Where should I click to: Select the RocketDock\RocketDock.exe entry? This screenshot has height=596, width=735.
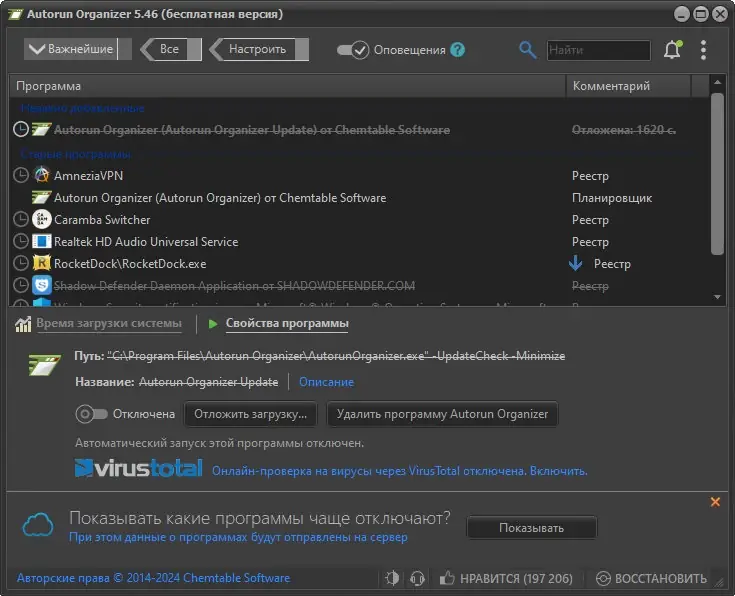pyautogui.click(x=359, y=264)
